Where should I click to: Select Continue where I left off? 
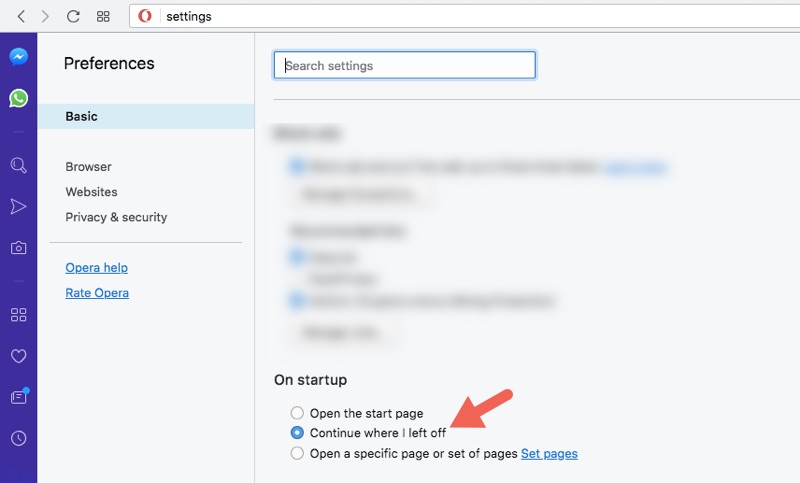pyautogui.click(x=297, y=433)
